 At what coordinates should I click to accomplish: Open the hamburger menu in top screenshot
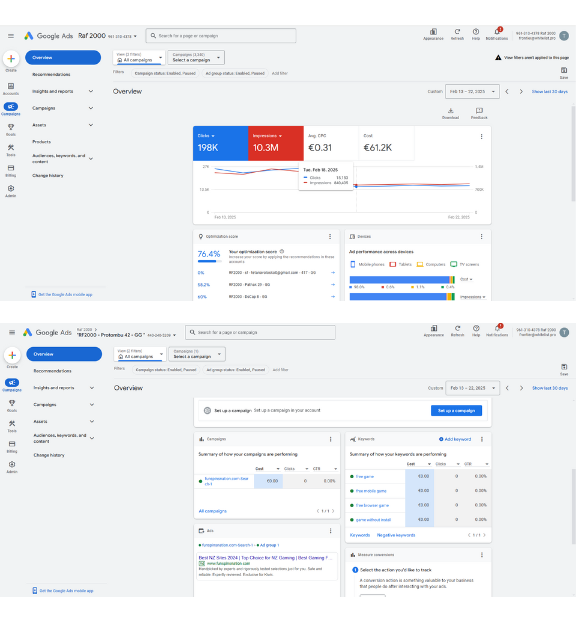tap(11, 36)
